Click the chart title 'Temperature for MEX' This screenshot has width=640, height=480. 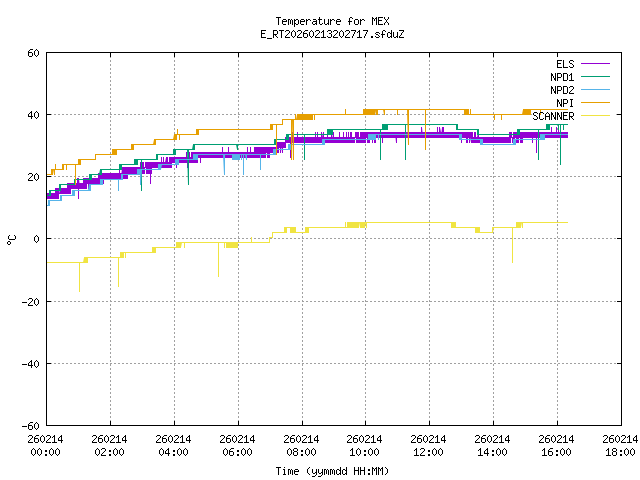[x=332, y=21]
